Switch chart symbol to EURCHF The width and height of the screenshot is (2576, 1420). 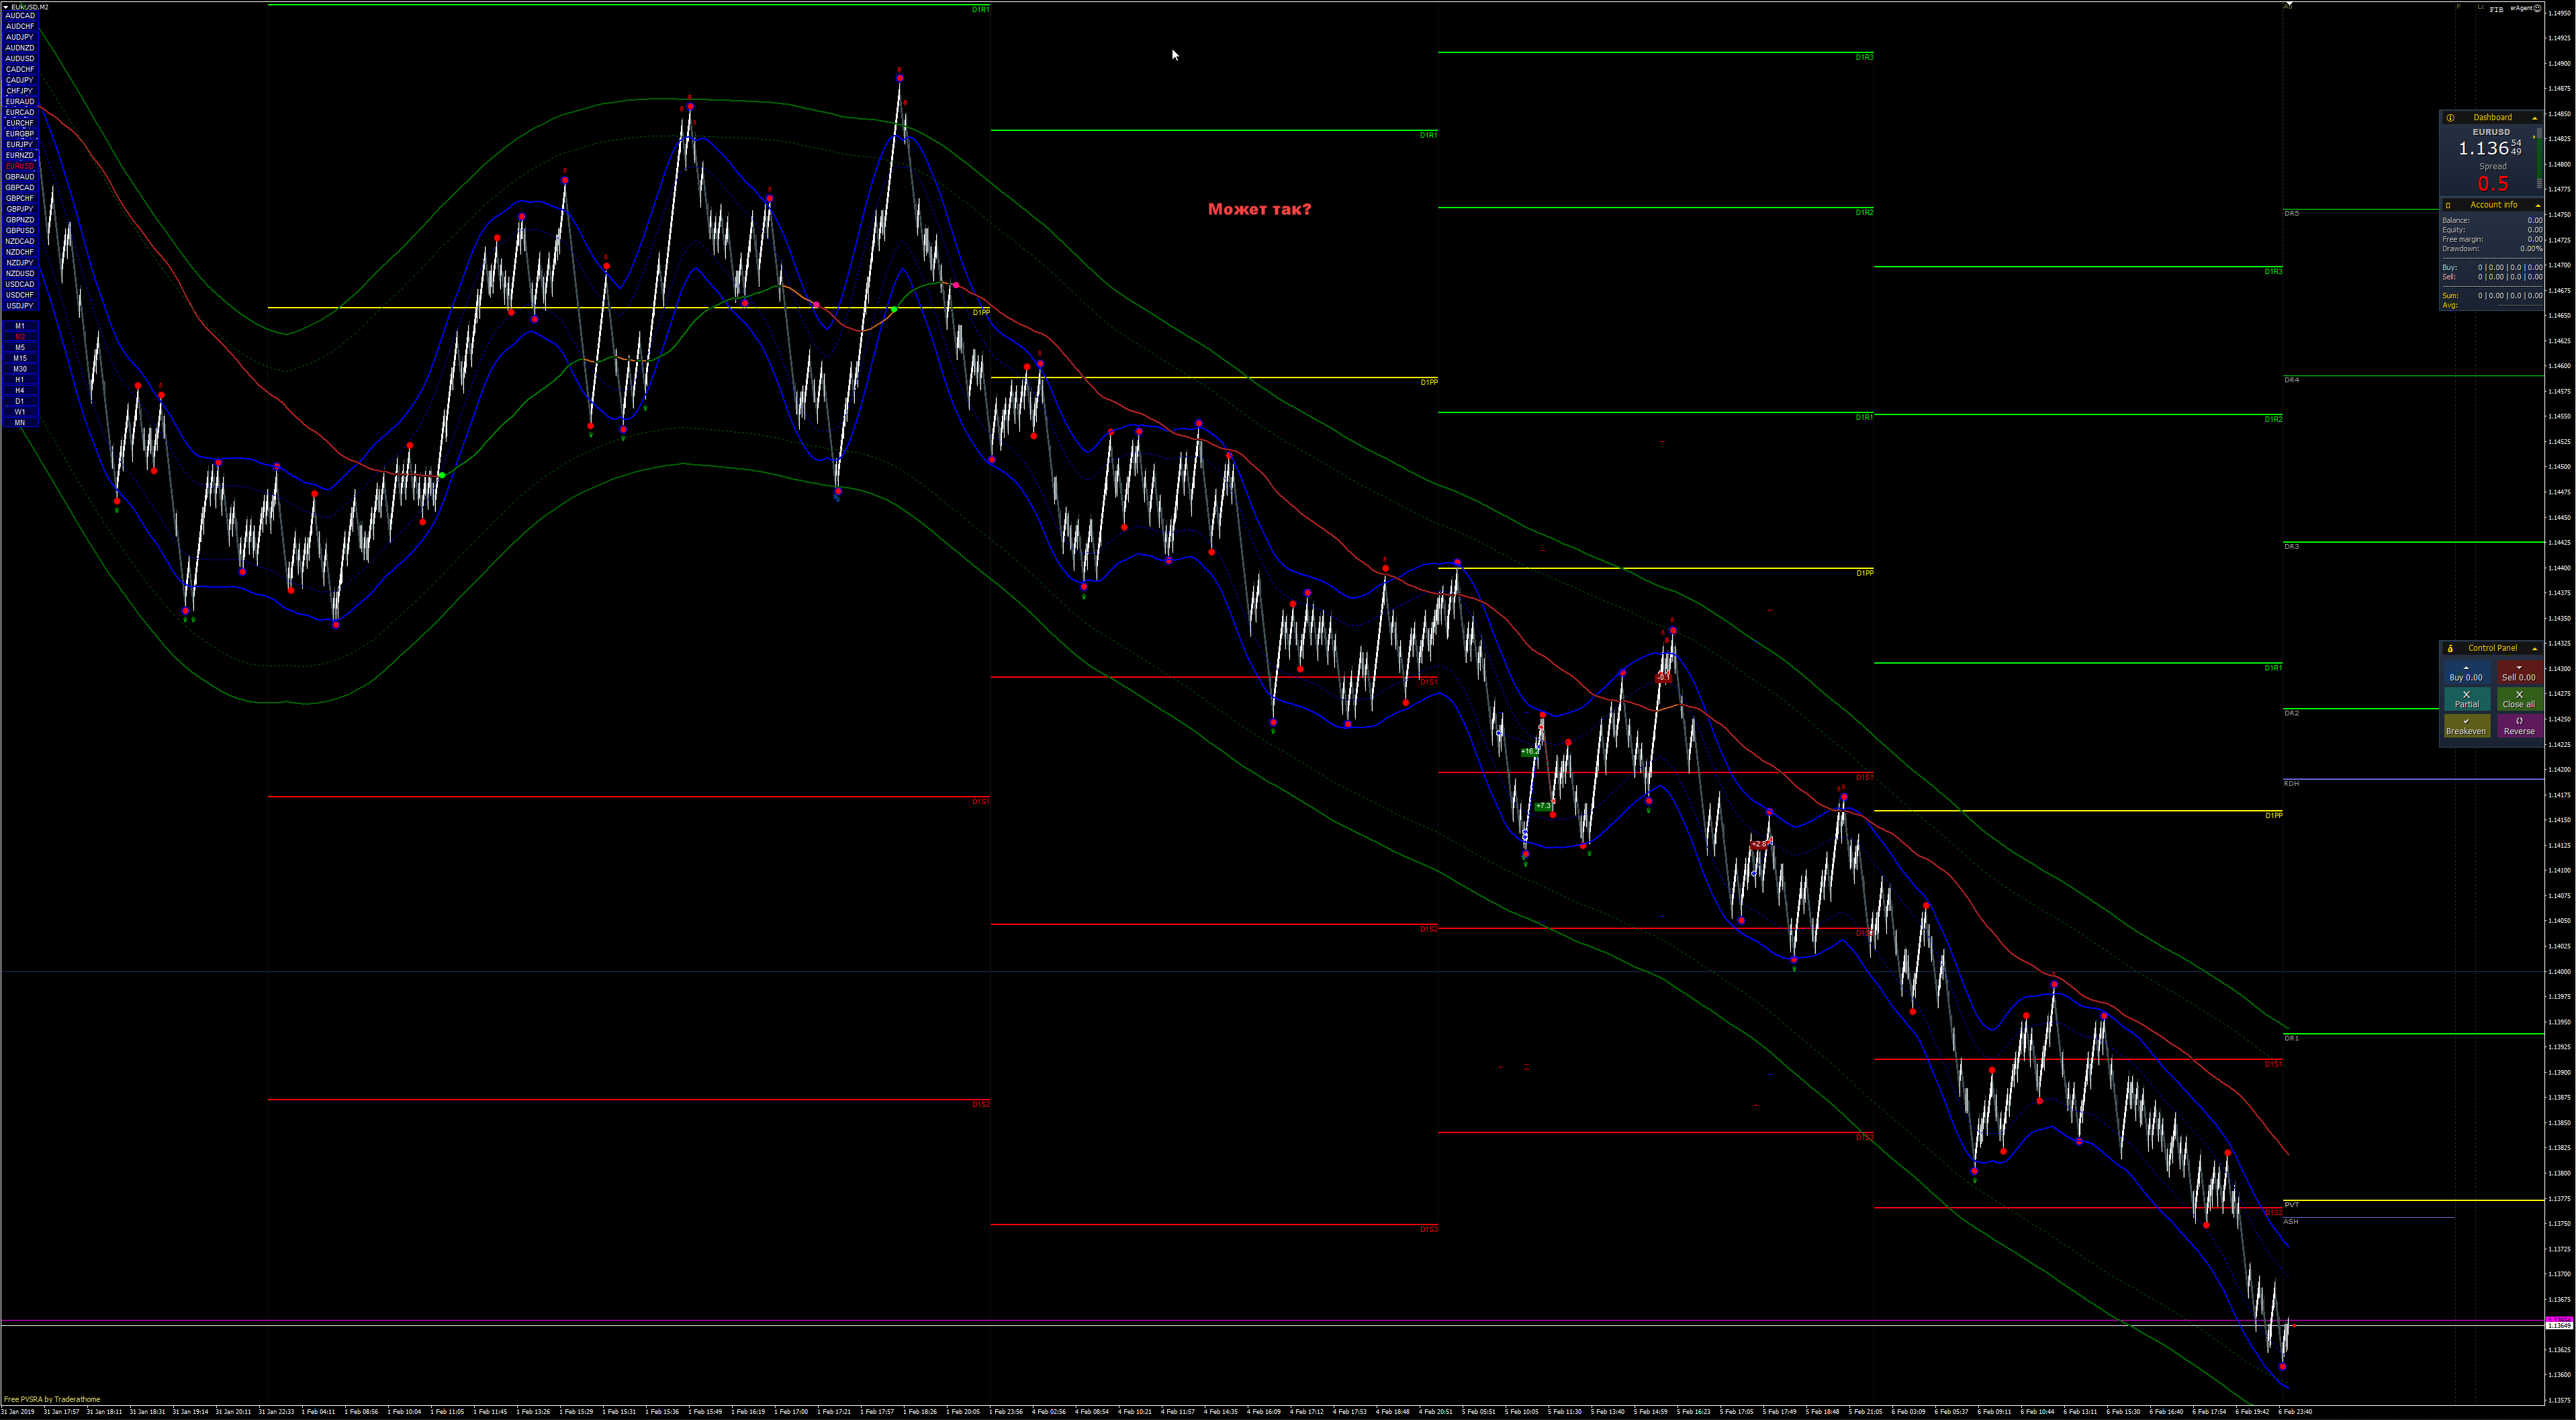(20, 123)
